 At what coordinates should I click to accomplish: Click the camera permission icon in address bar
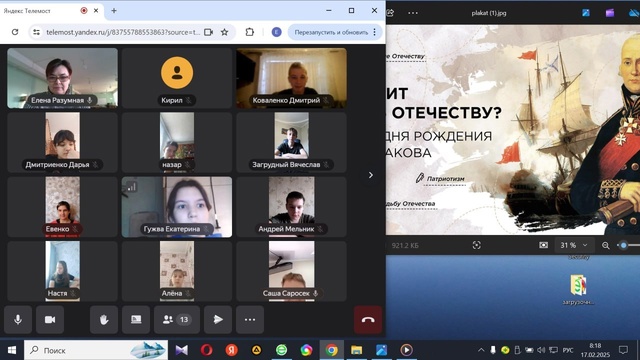[x=209, y=32]
